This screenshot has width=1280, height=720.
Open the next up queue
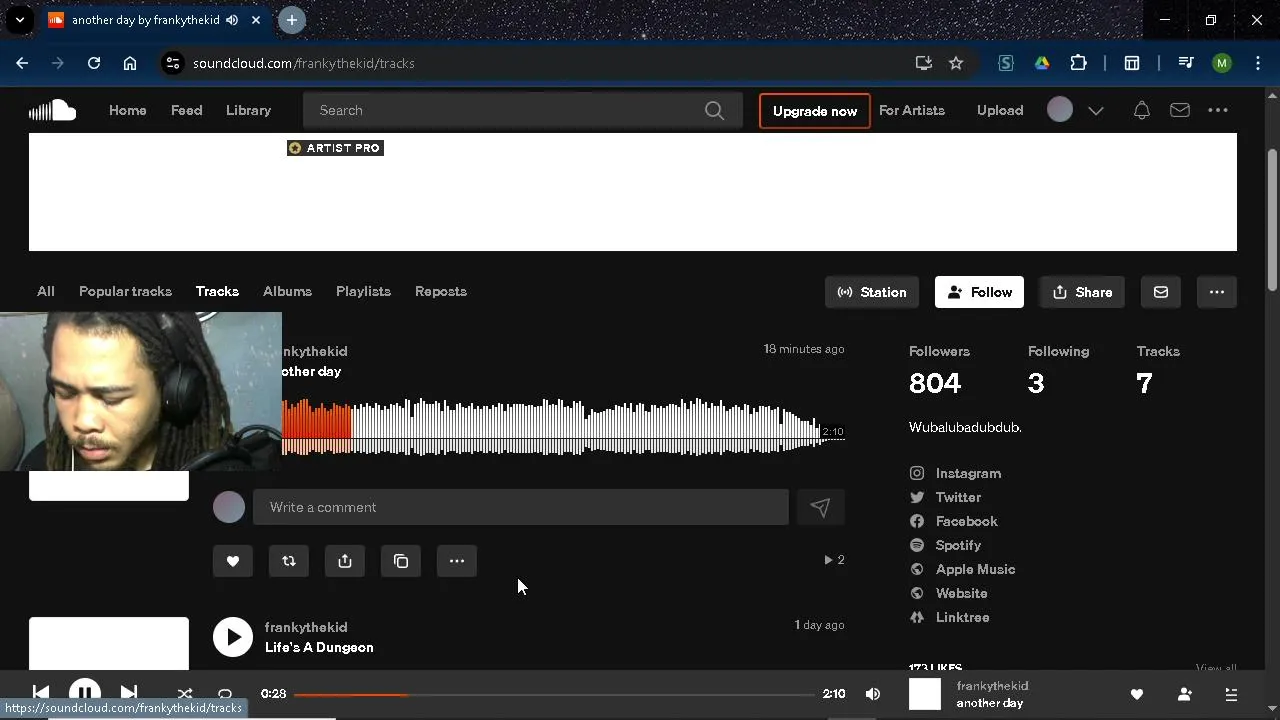(1231, 694)
